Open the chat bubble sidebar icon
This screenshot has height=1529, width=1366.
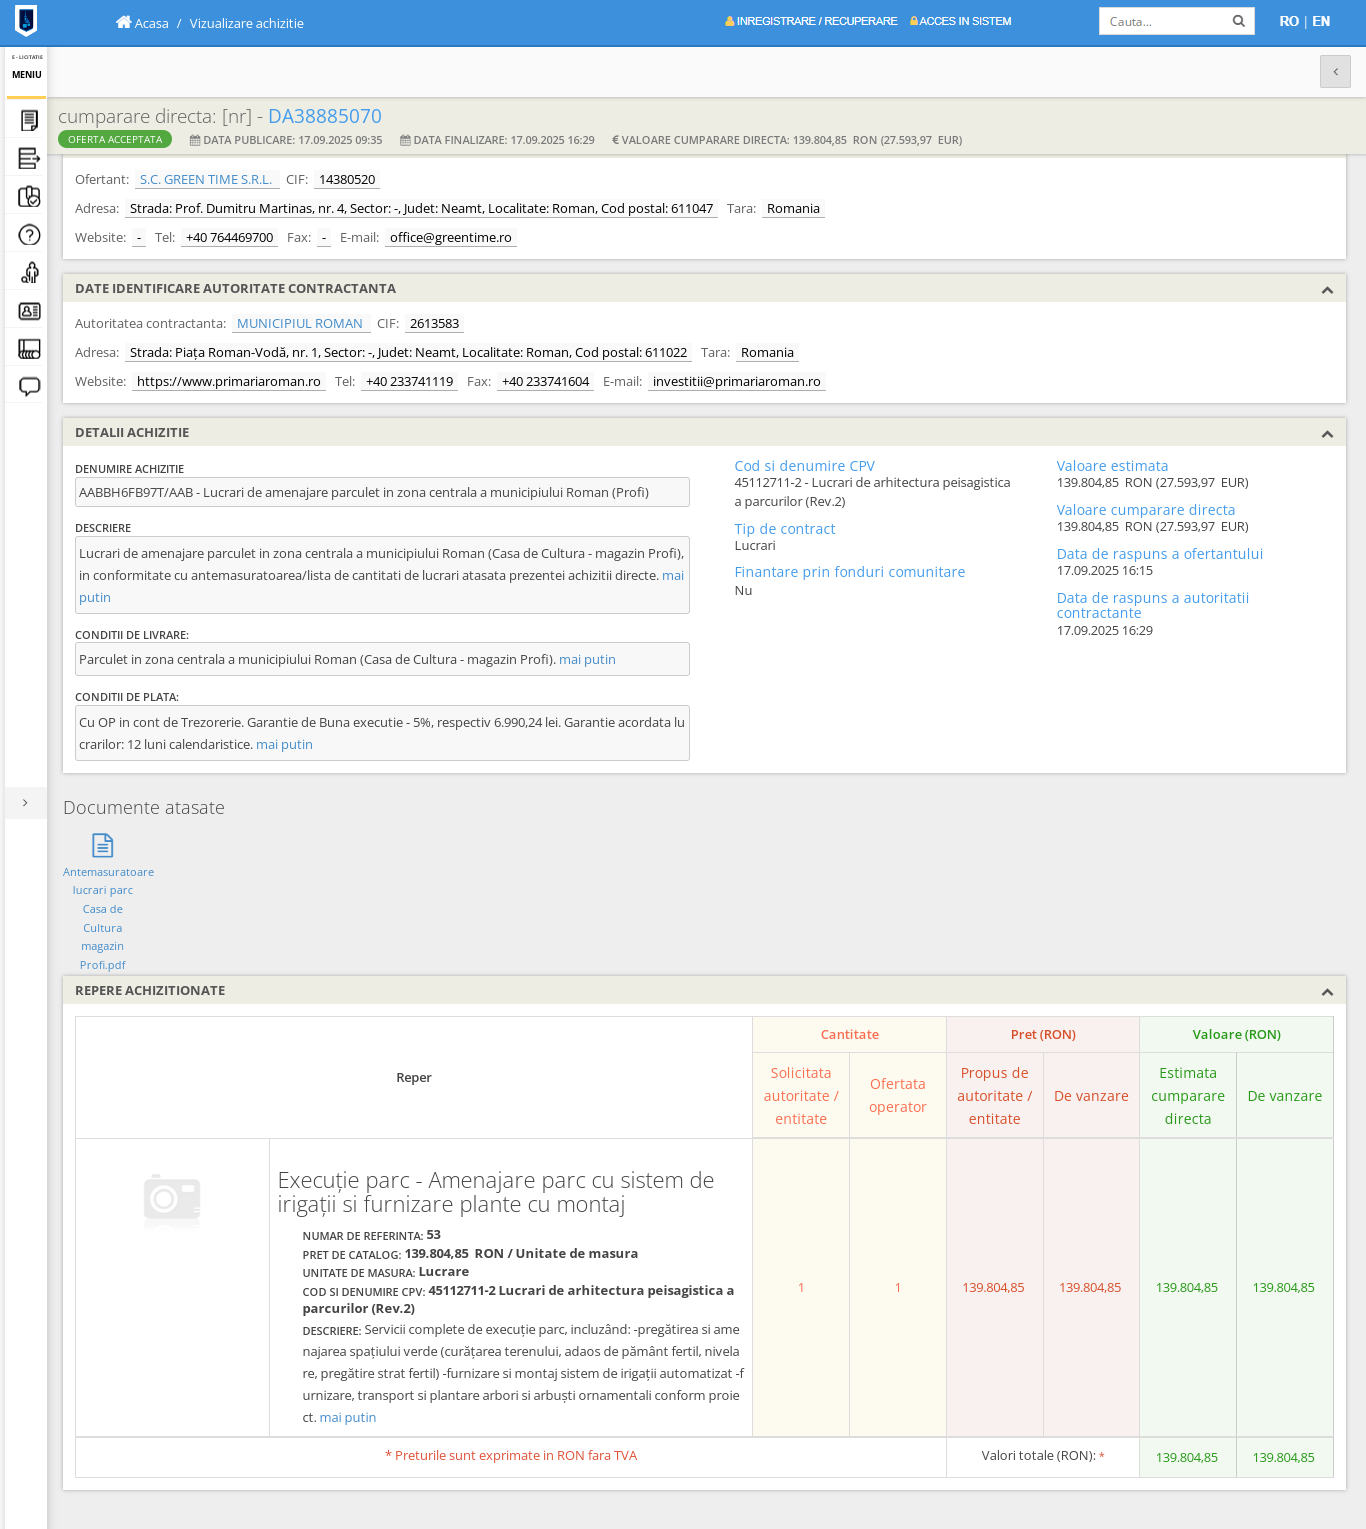pos(30,386)
